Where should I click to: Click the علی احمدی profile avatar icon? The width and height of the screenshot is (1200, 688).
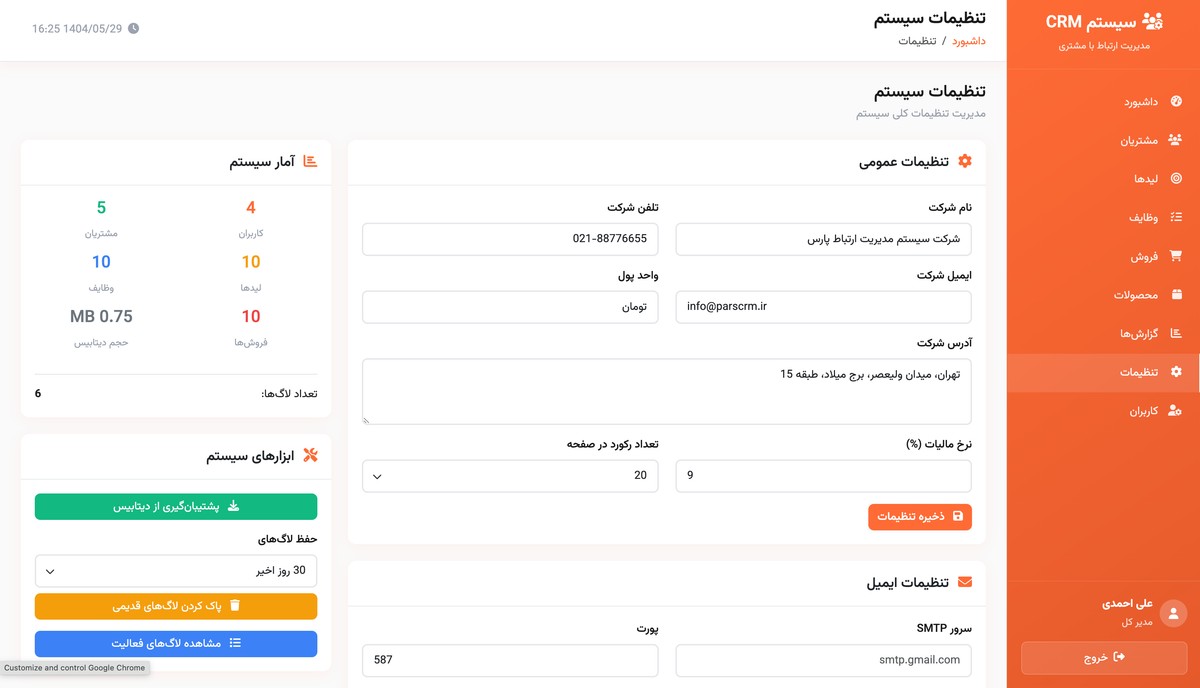[x=1174, y=612]
